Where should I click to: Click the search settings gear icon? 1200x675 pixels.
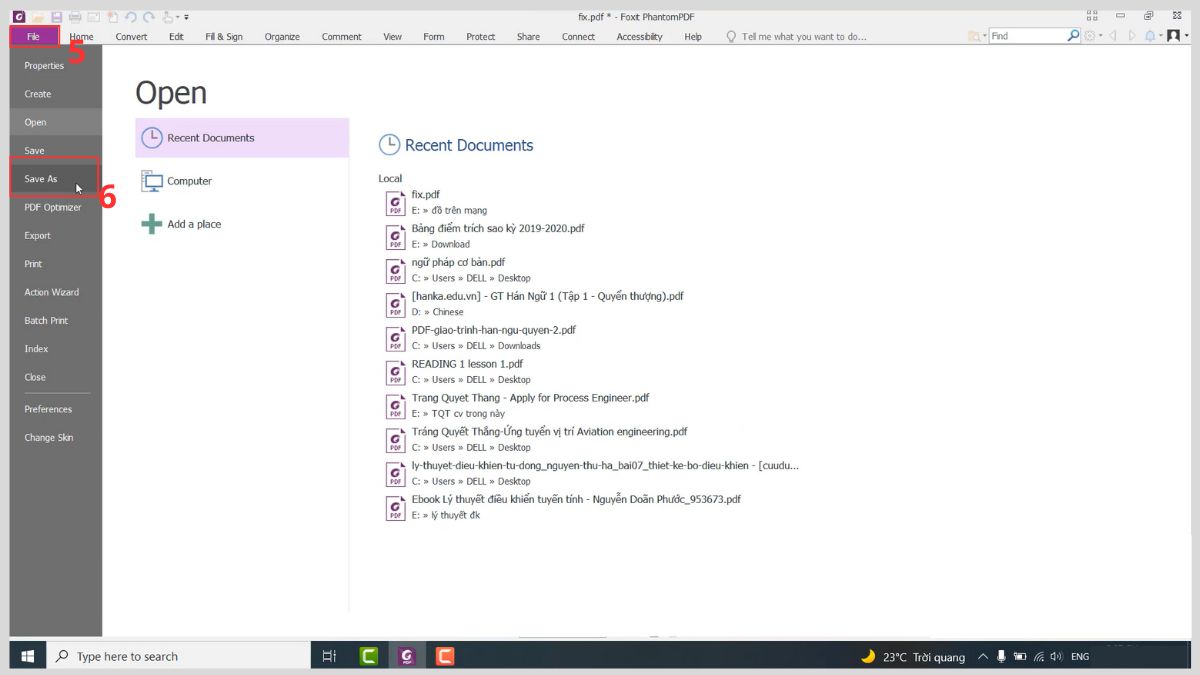(x=1090, y=36)
